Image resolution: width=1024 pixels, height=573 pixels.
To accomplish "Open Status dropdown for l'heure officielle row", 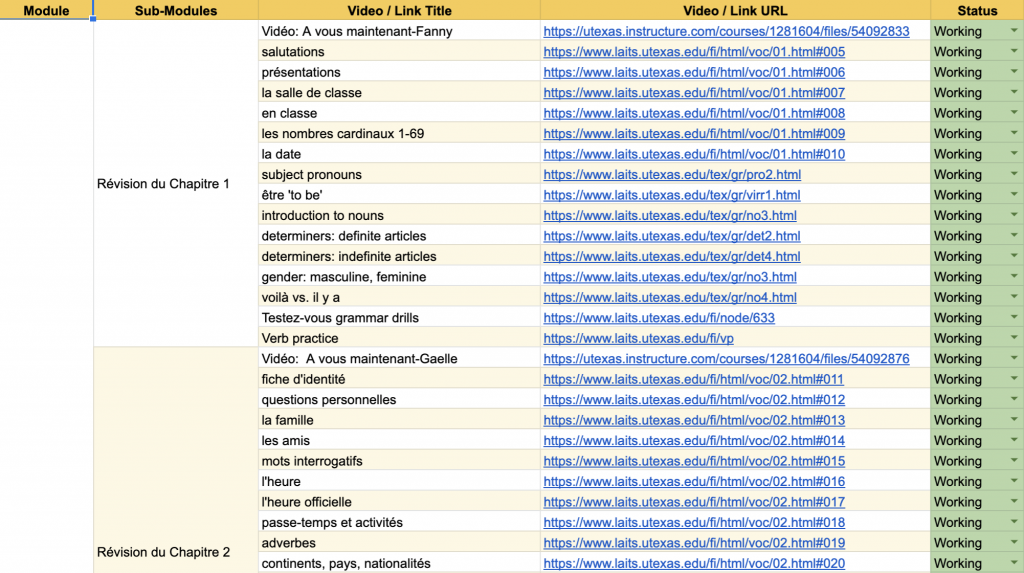I will (x=1014, y=502).
